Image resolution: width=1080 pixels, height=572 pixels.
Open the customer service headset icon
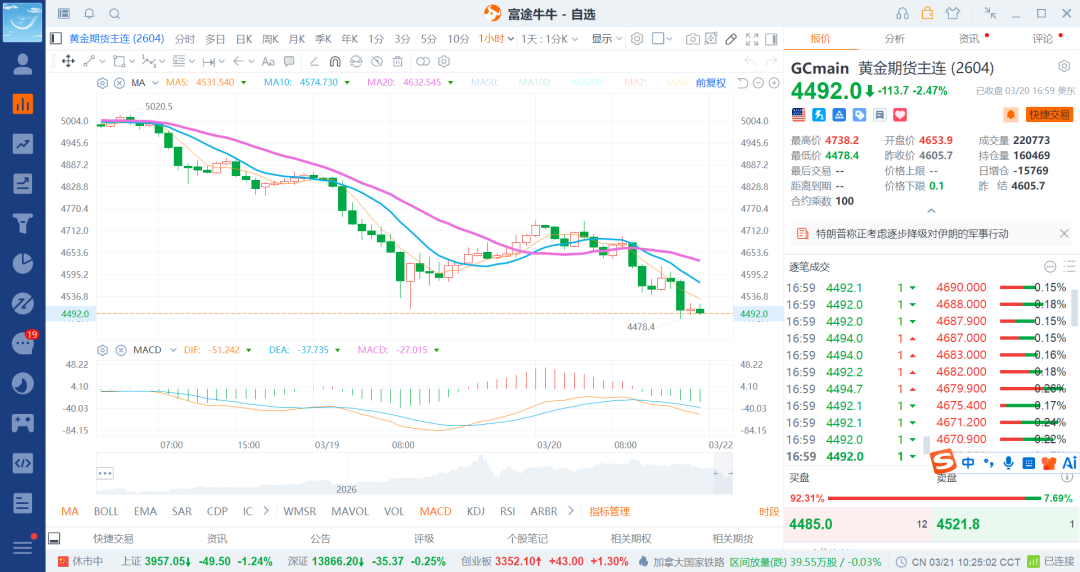(x=902, y=13)
